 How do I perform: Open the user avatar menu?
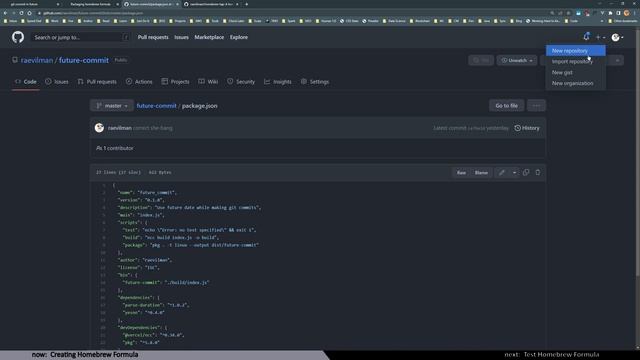(x=617, y=37)
